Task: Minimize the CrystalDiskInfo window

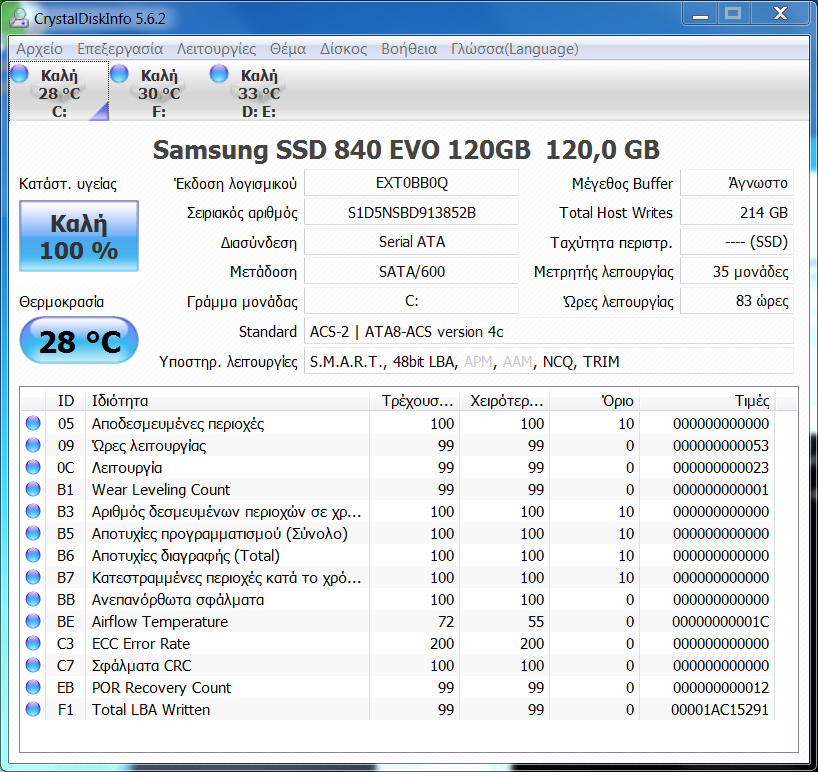Action: tap(700, 14)
